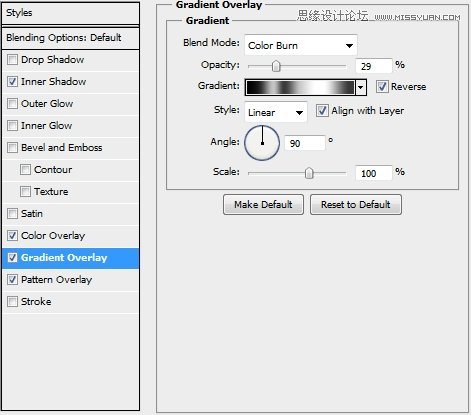Select the Satin style row
The height and width of the screenshot is (415, 471).
click(70, 214)
